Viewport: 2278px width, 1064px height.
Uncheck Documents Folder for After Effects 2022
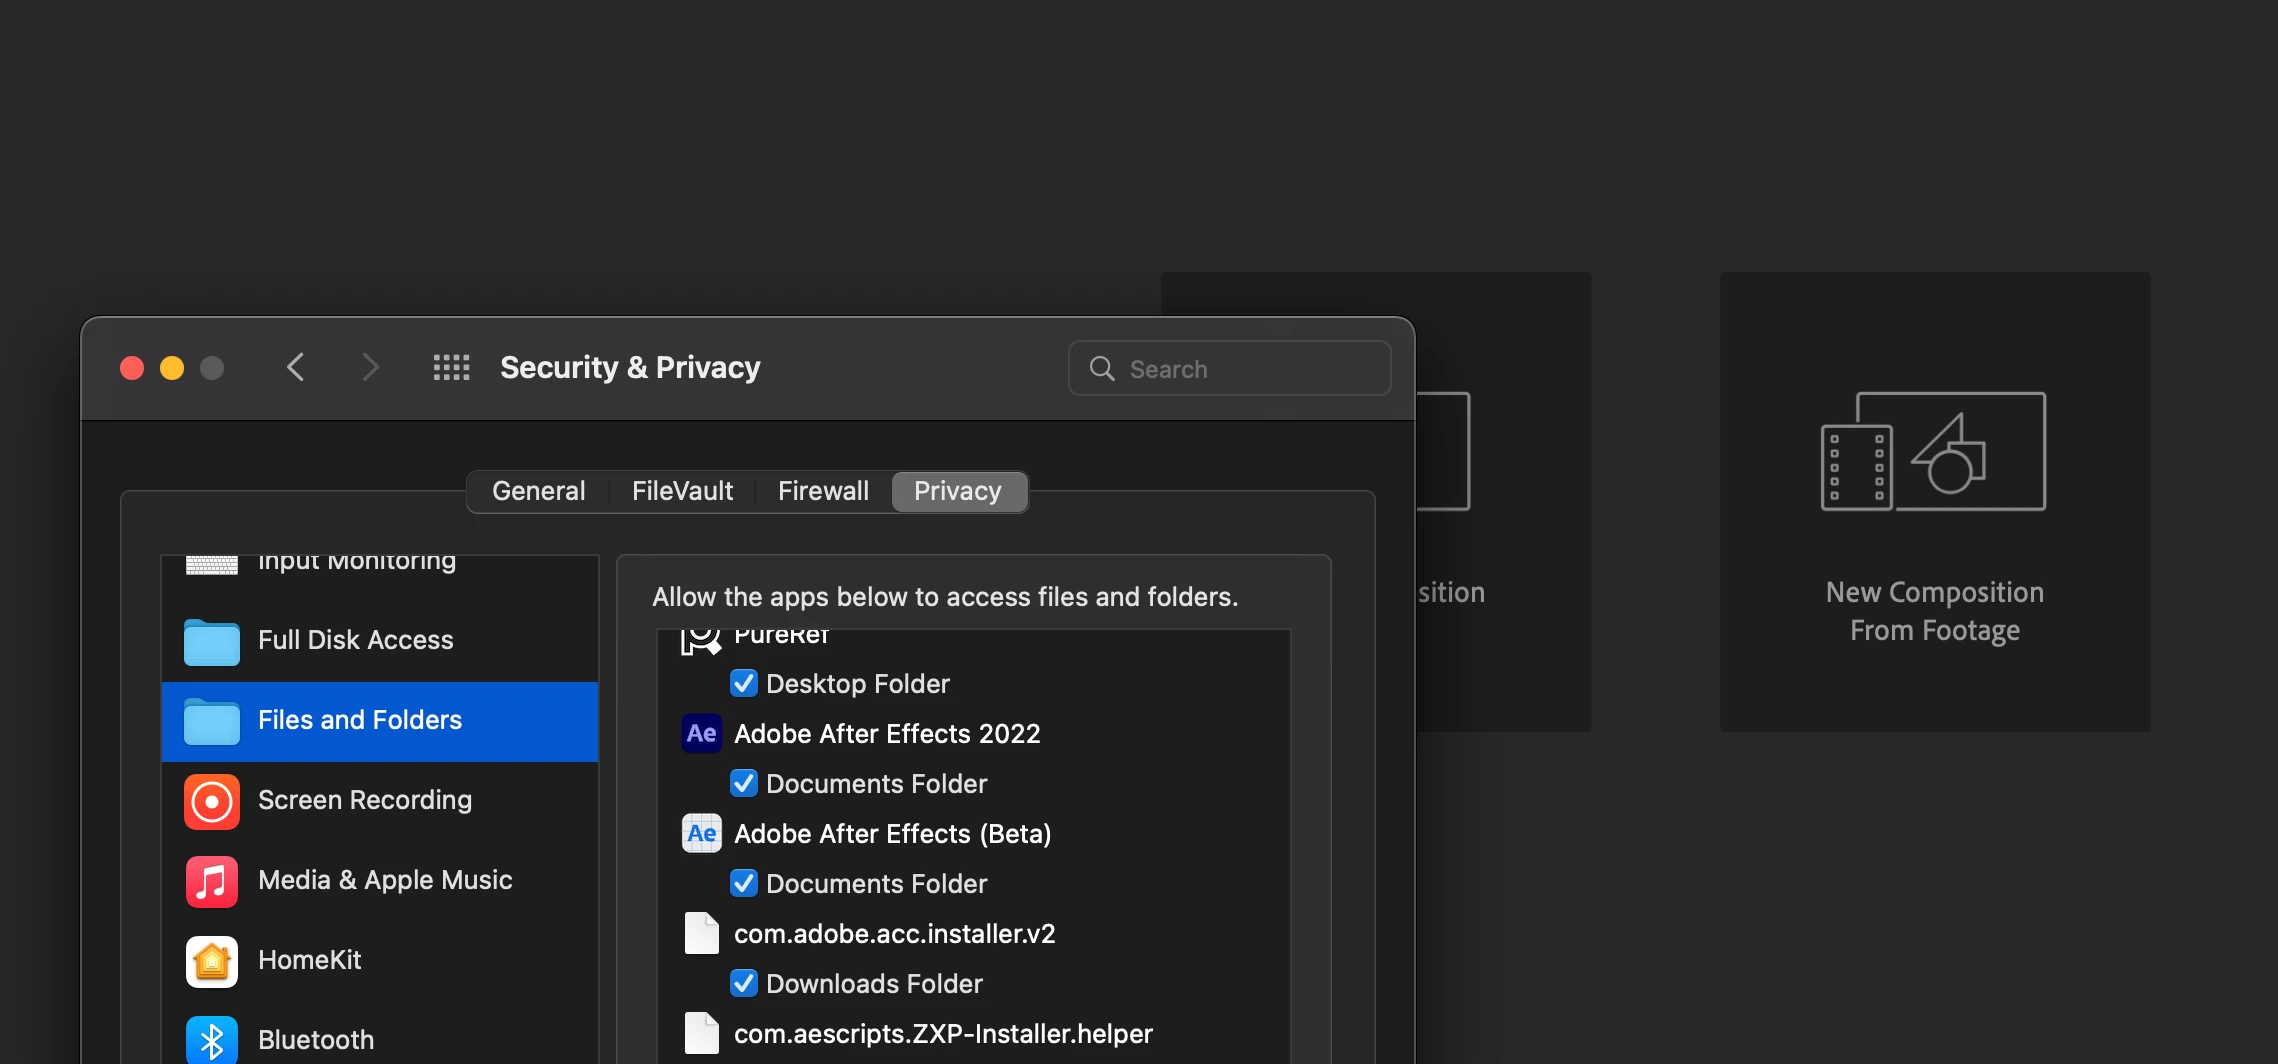pos(744,783)
